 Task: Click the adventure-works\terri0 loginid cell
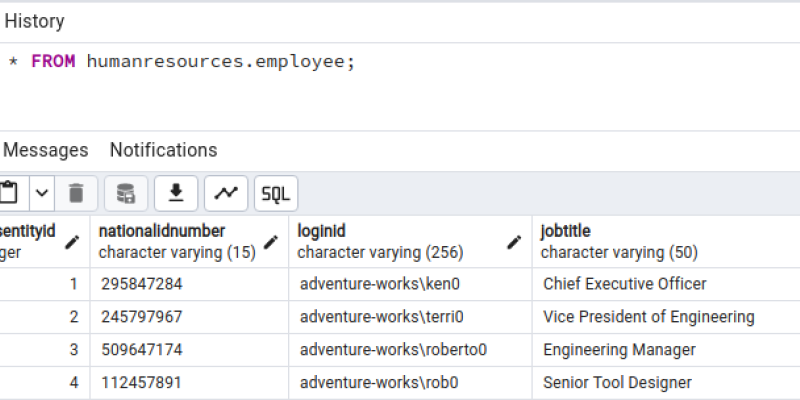[410, 317]
